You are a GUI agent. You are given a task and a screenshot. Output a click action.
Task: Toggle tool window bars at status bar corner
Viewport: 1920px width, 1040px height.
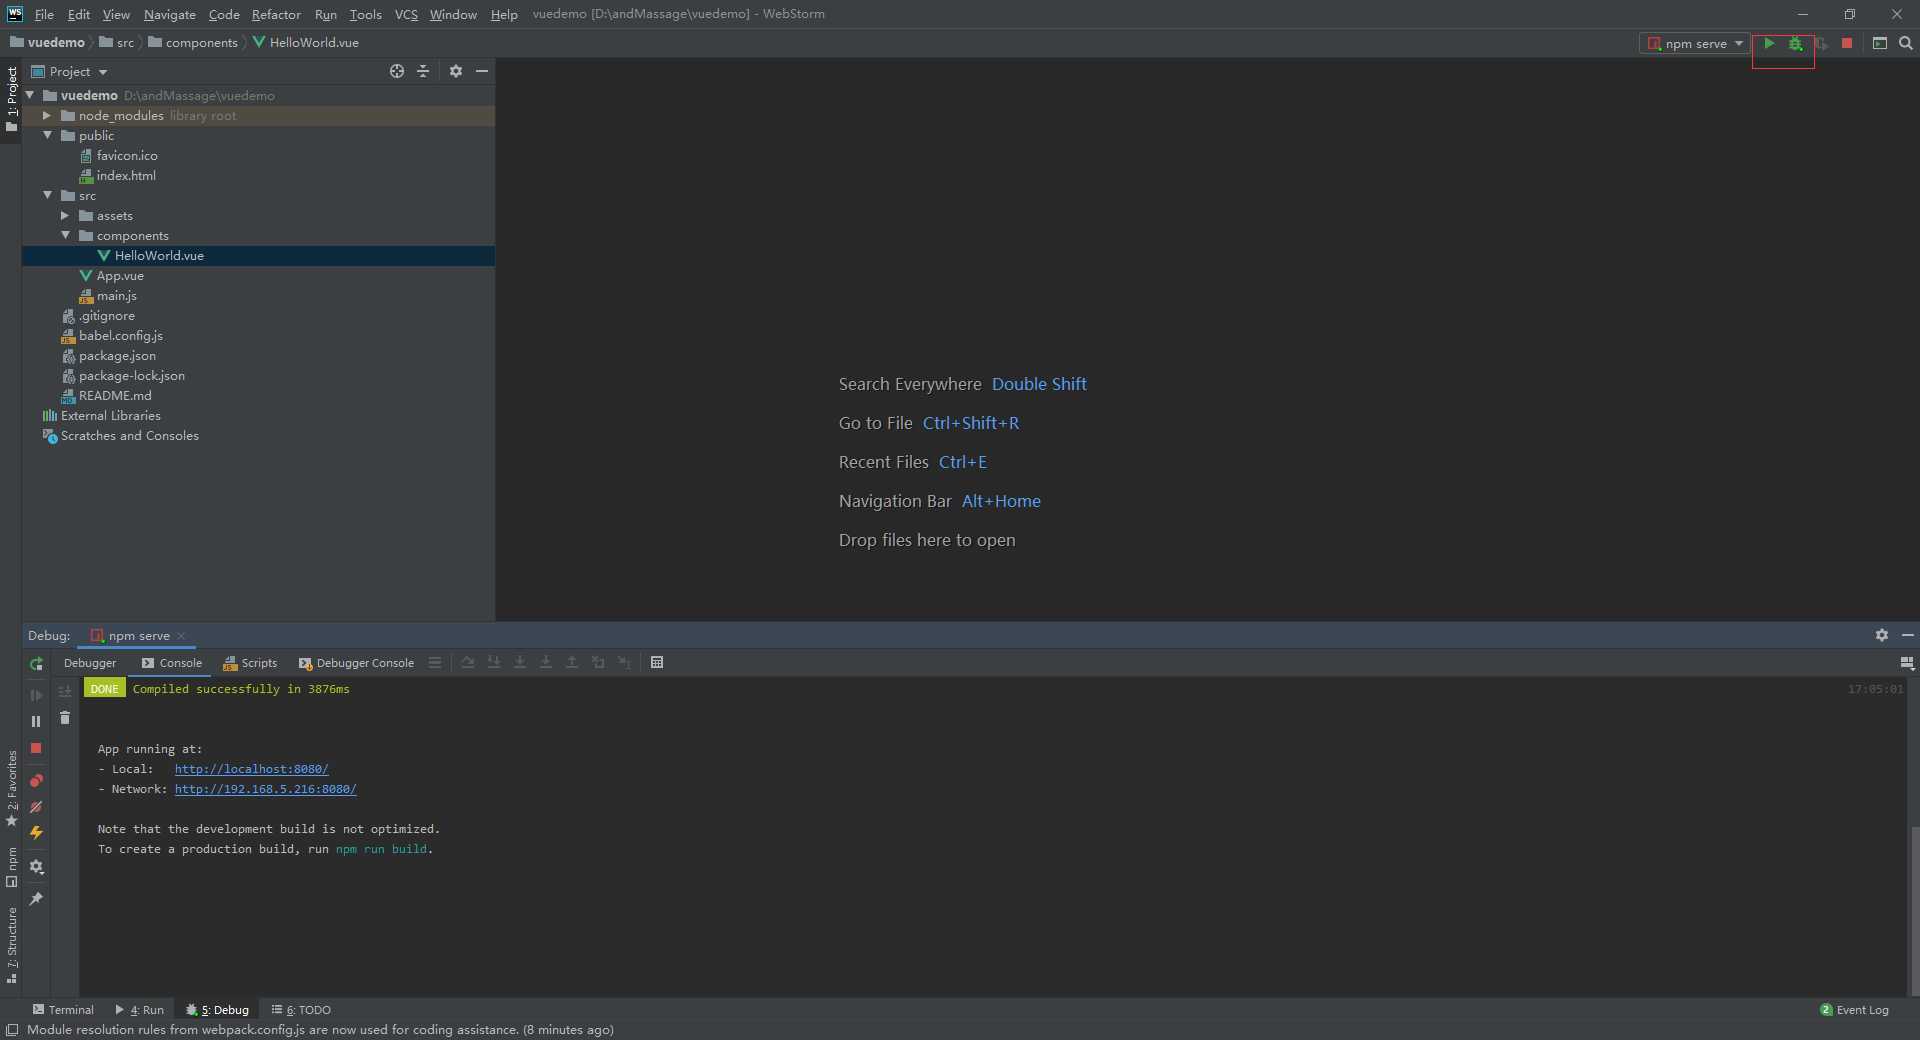[x=12, y=1030]
